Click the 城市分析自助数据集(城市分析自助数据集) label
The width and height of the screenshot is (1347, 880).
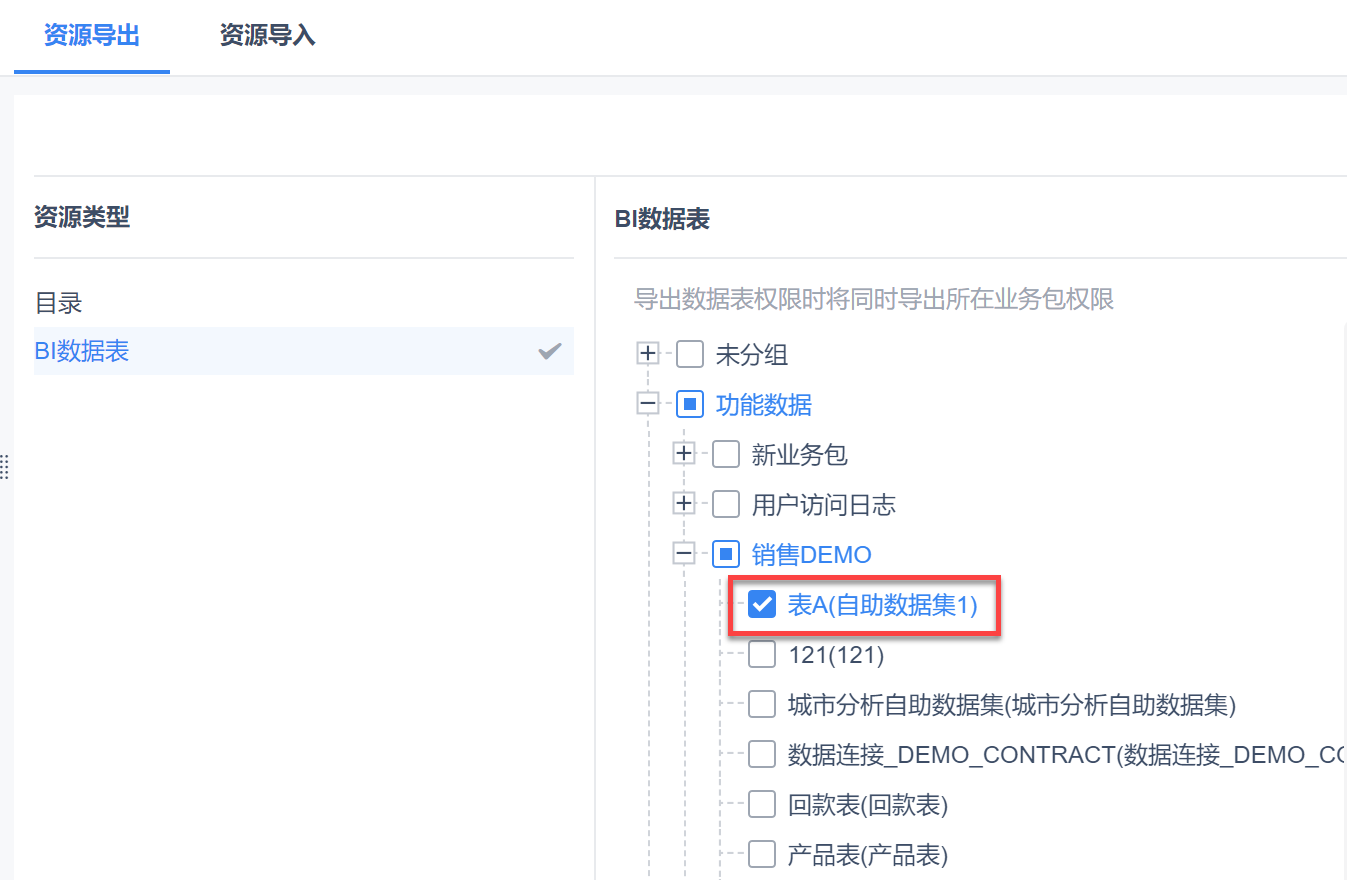[x=1012, y=705]
